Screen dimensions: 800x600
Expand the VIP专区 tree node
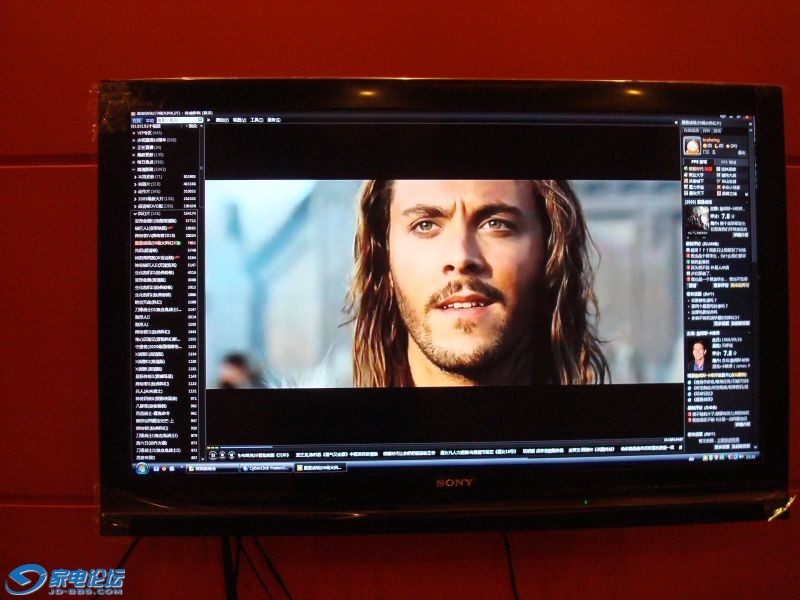tap(134, 133)
